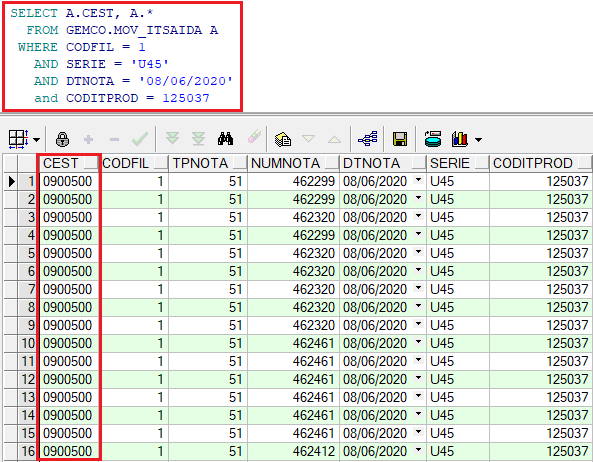Click NUMNOTA cell 462412 in row 16

[293, 451]
